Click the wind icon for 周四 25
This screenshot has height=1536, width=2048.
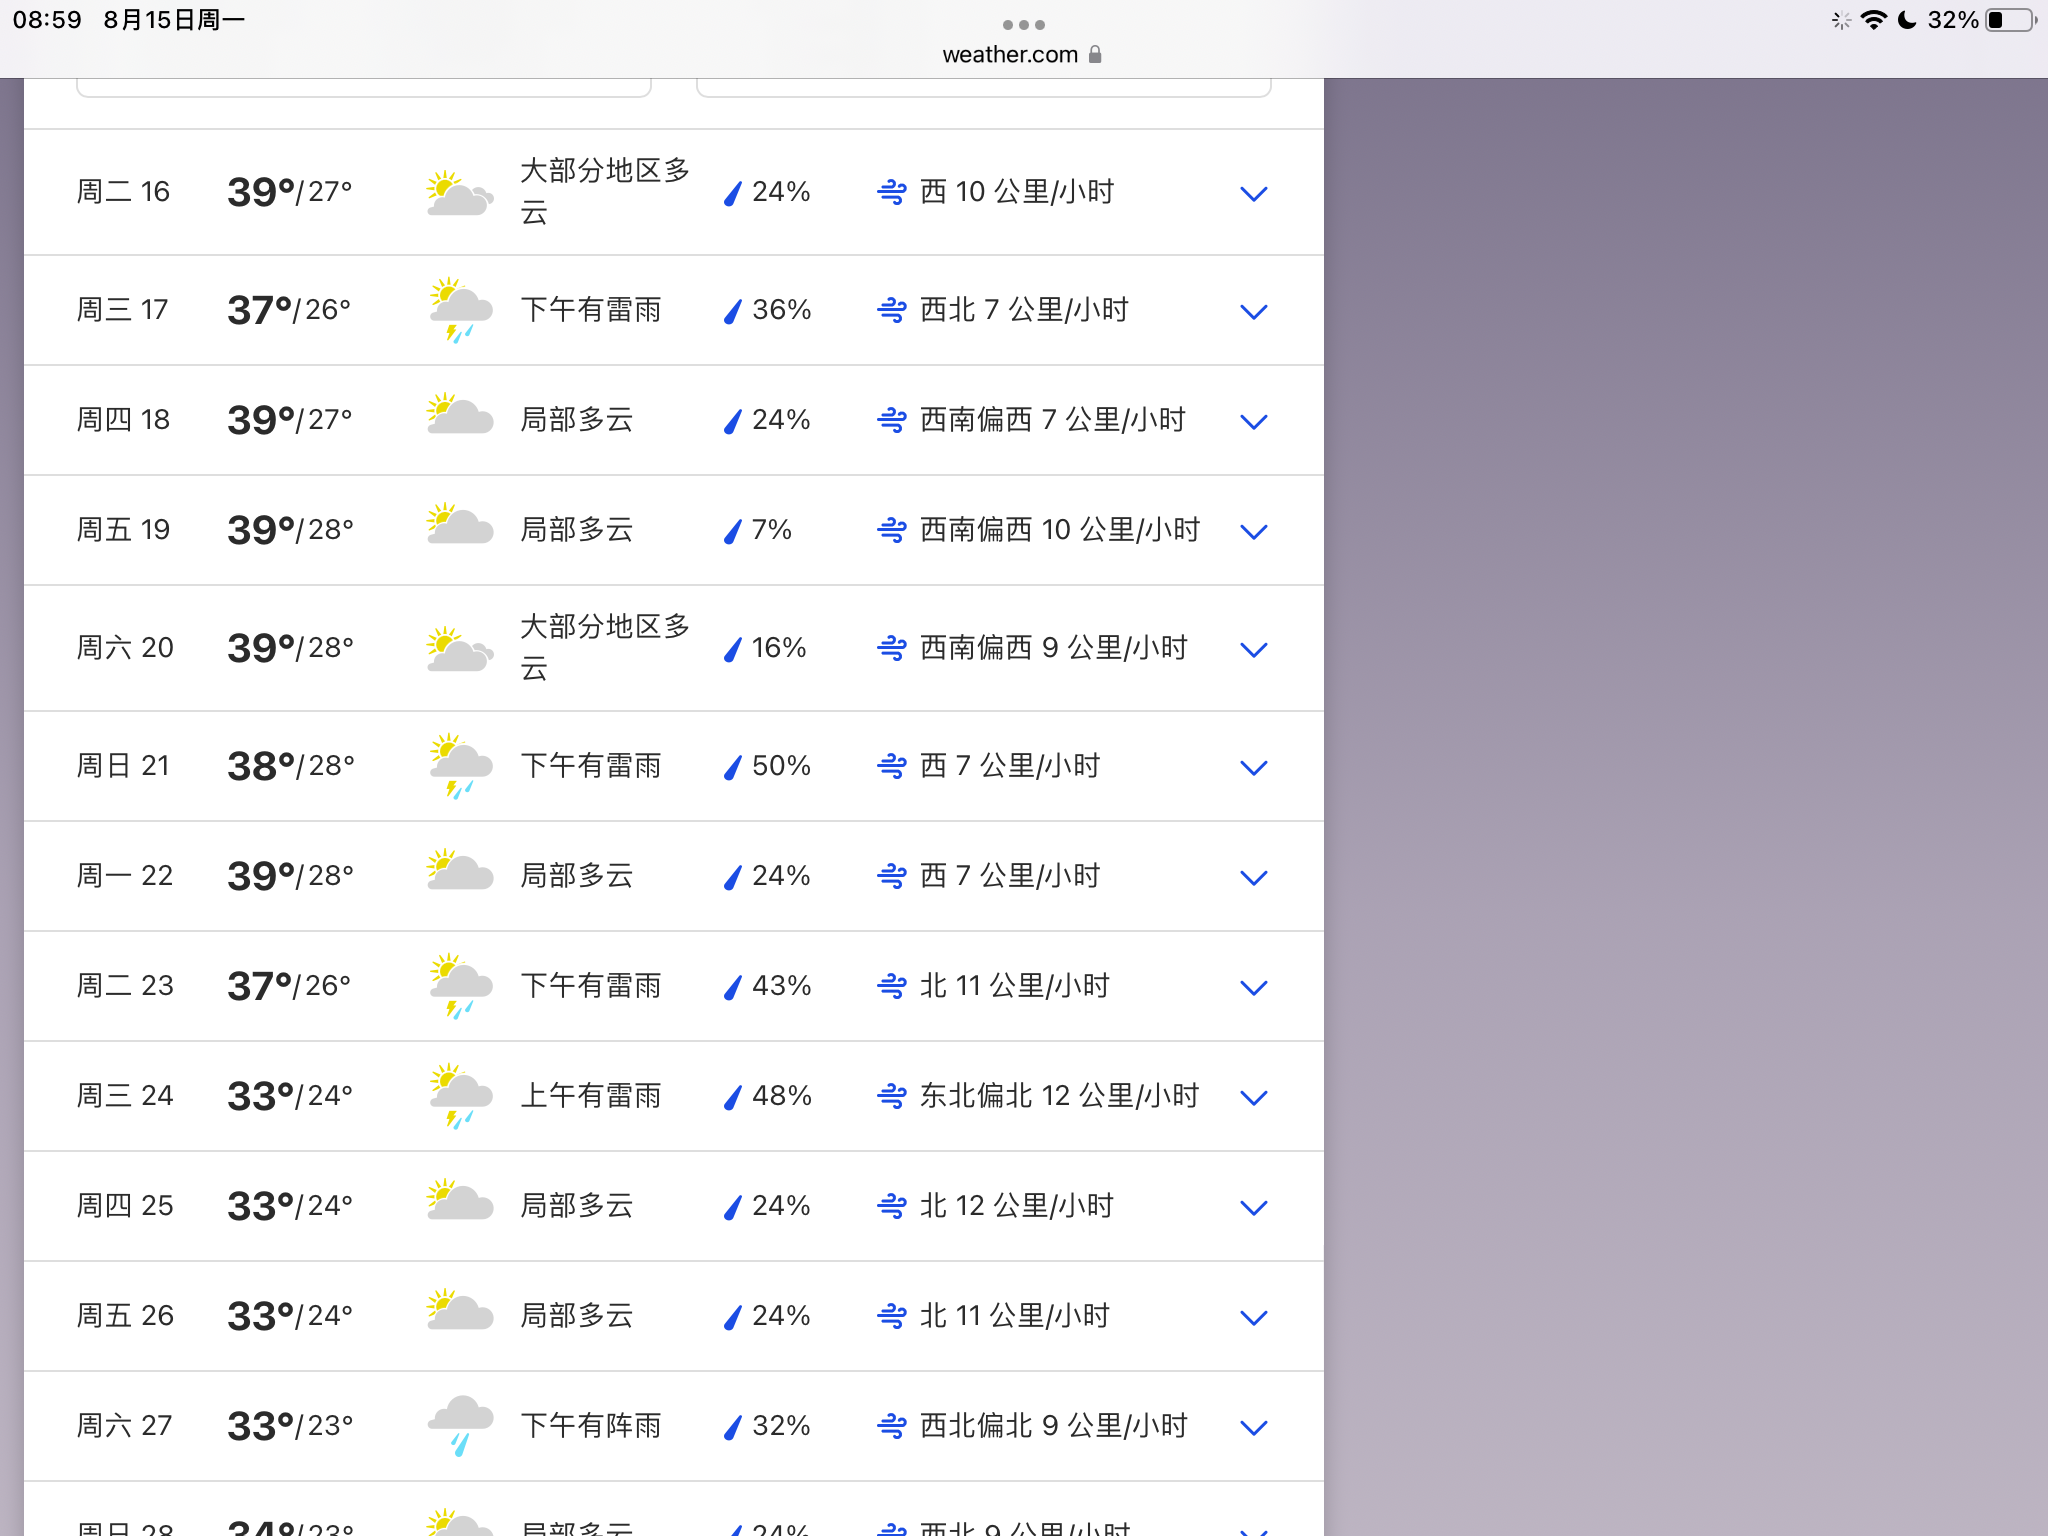(891, 1206)
